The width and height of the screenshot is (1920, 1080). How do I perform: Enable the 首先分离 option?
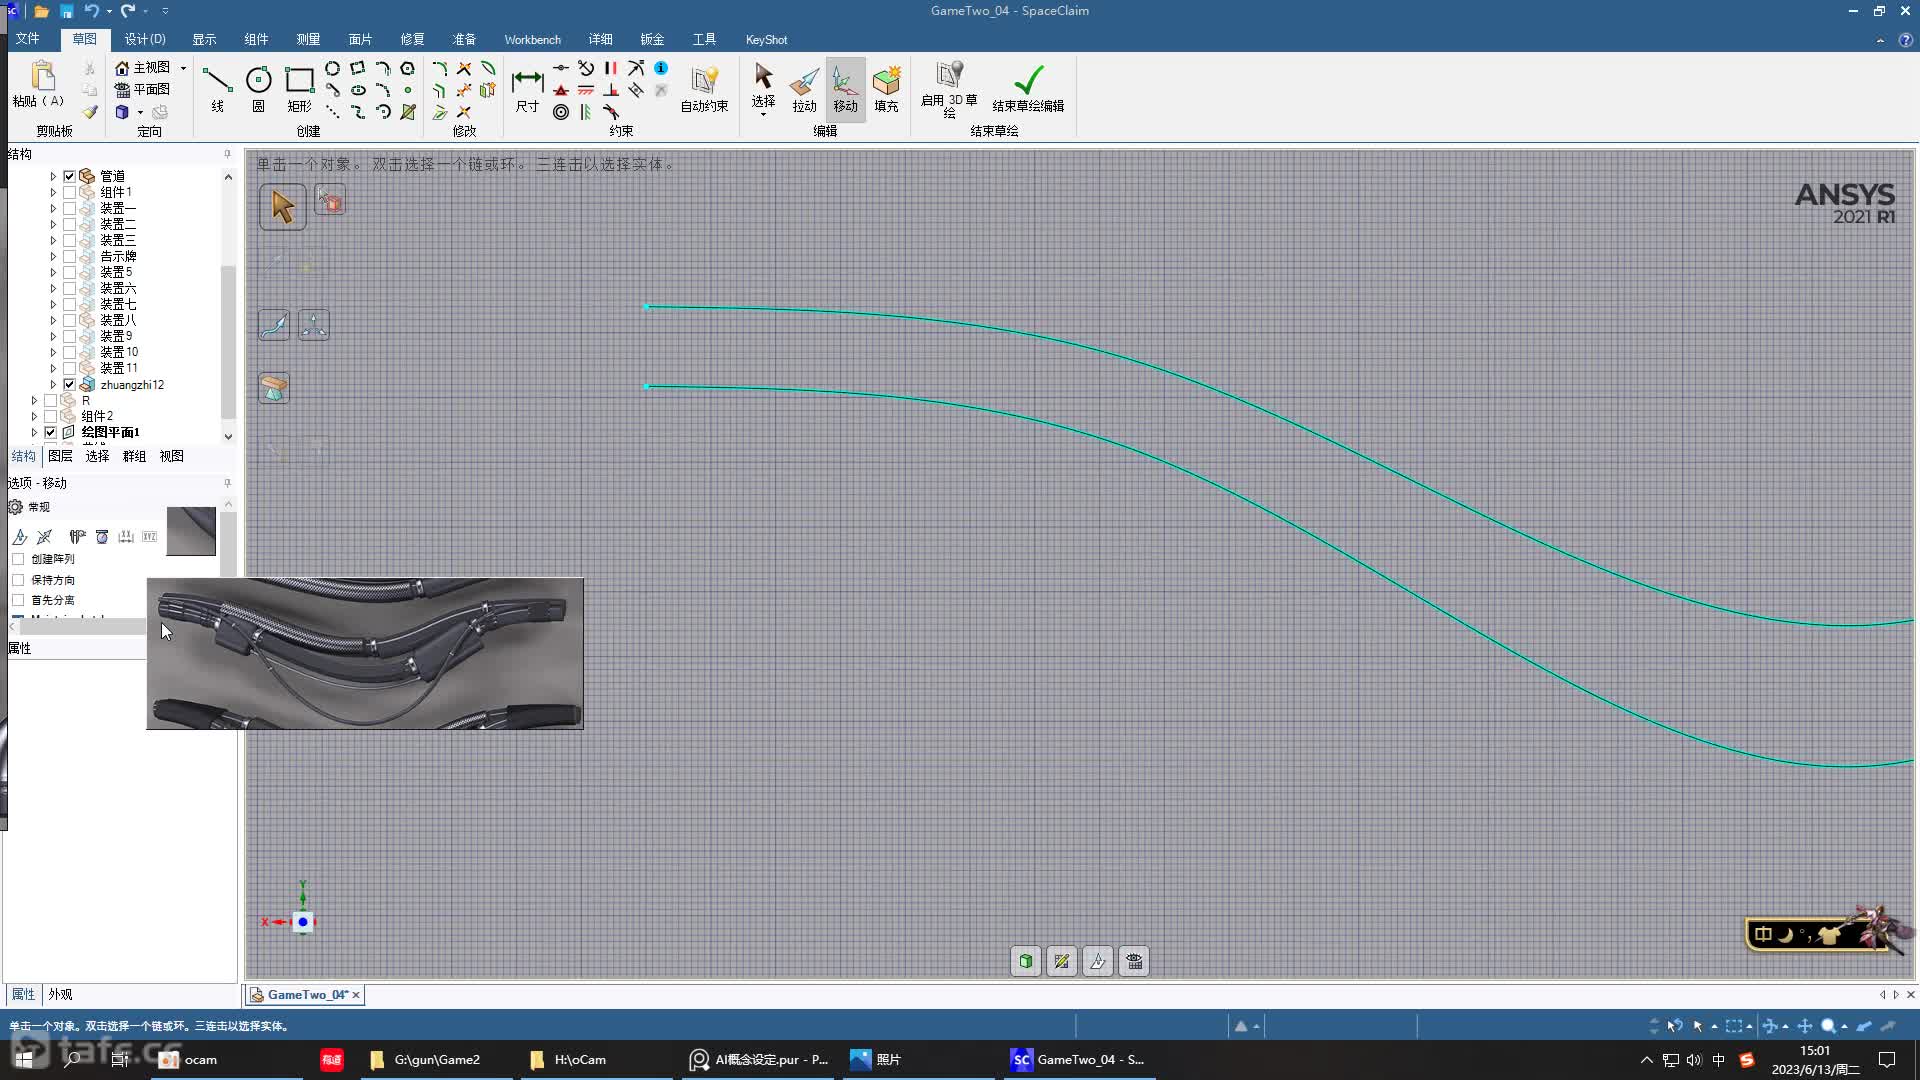point(18,600)
